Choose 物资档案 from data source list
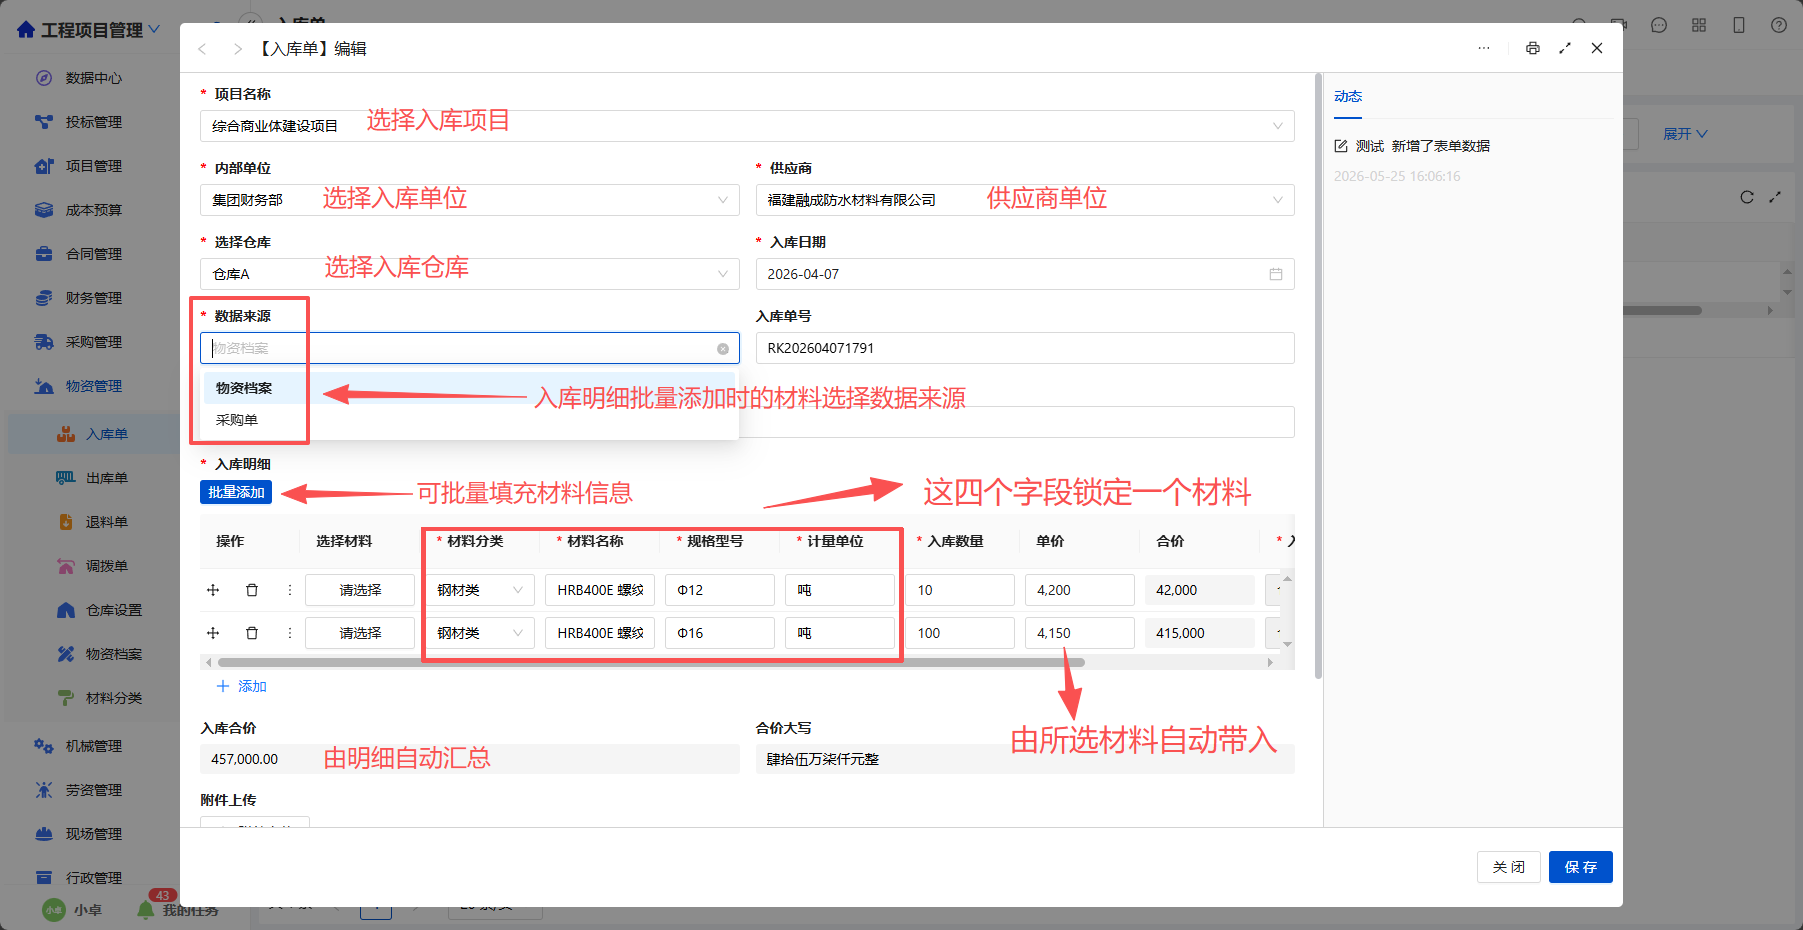The image size is (1803, 930). pyautogui.click(x=244, y=388)
